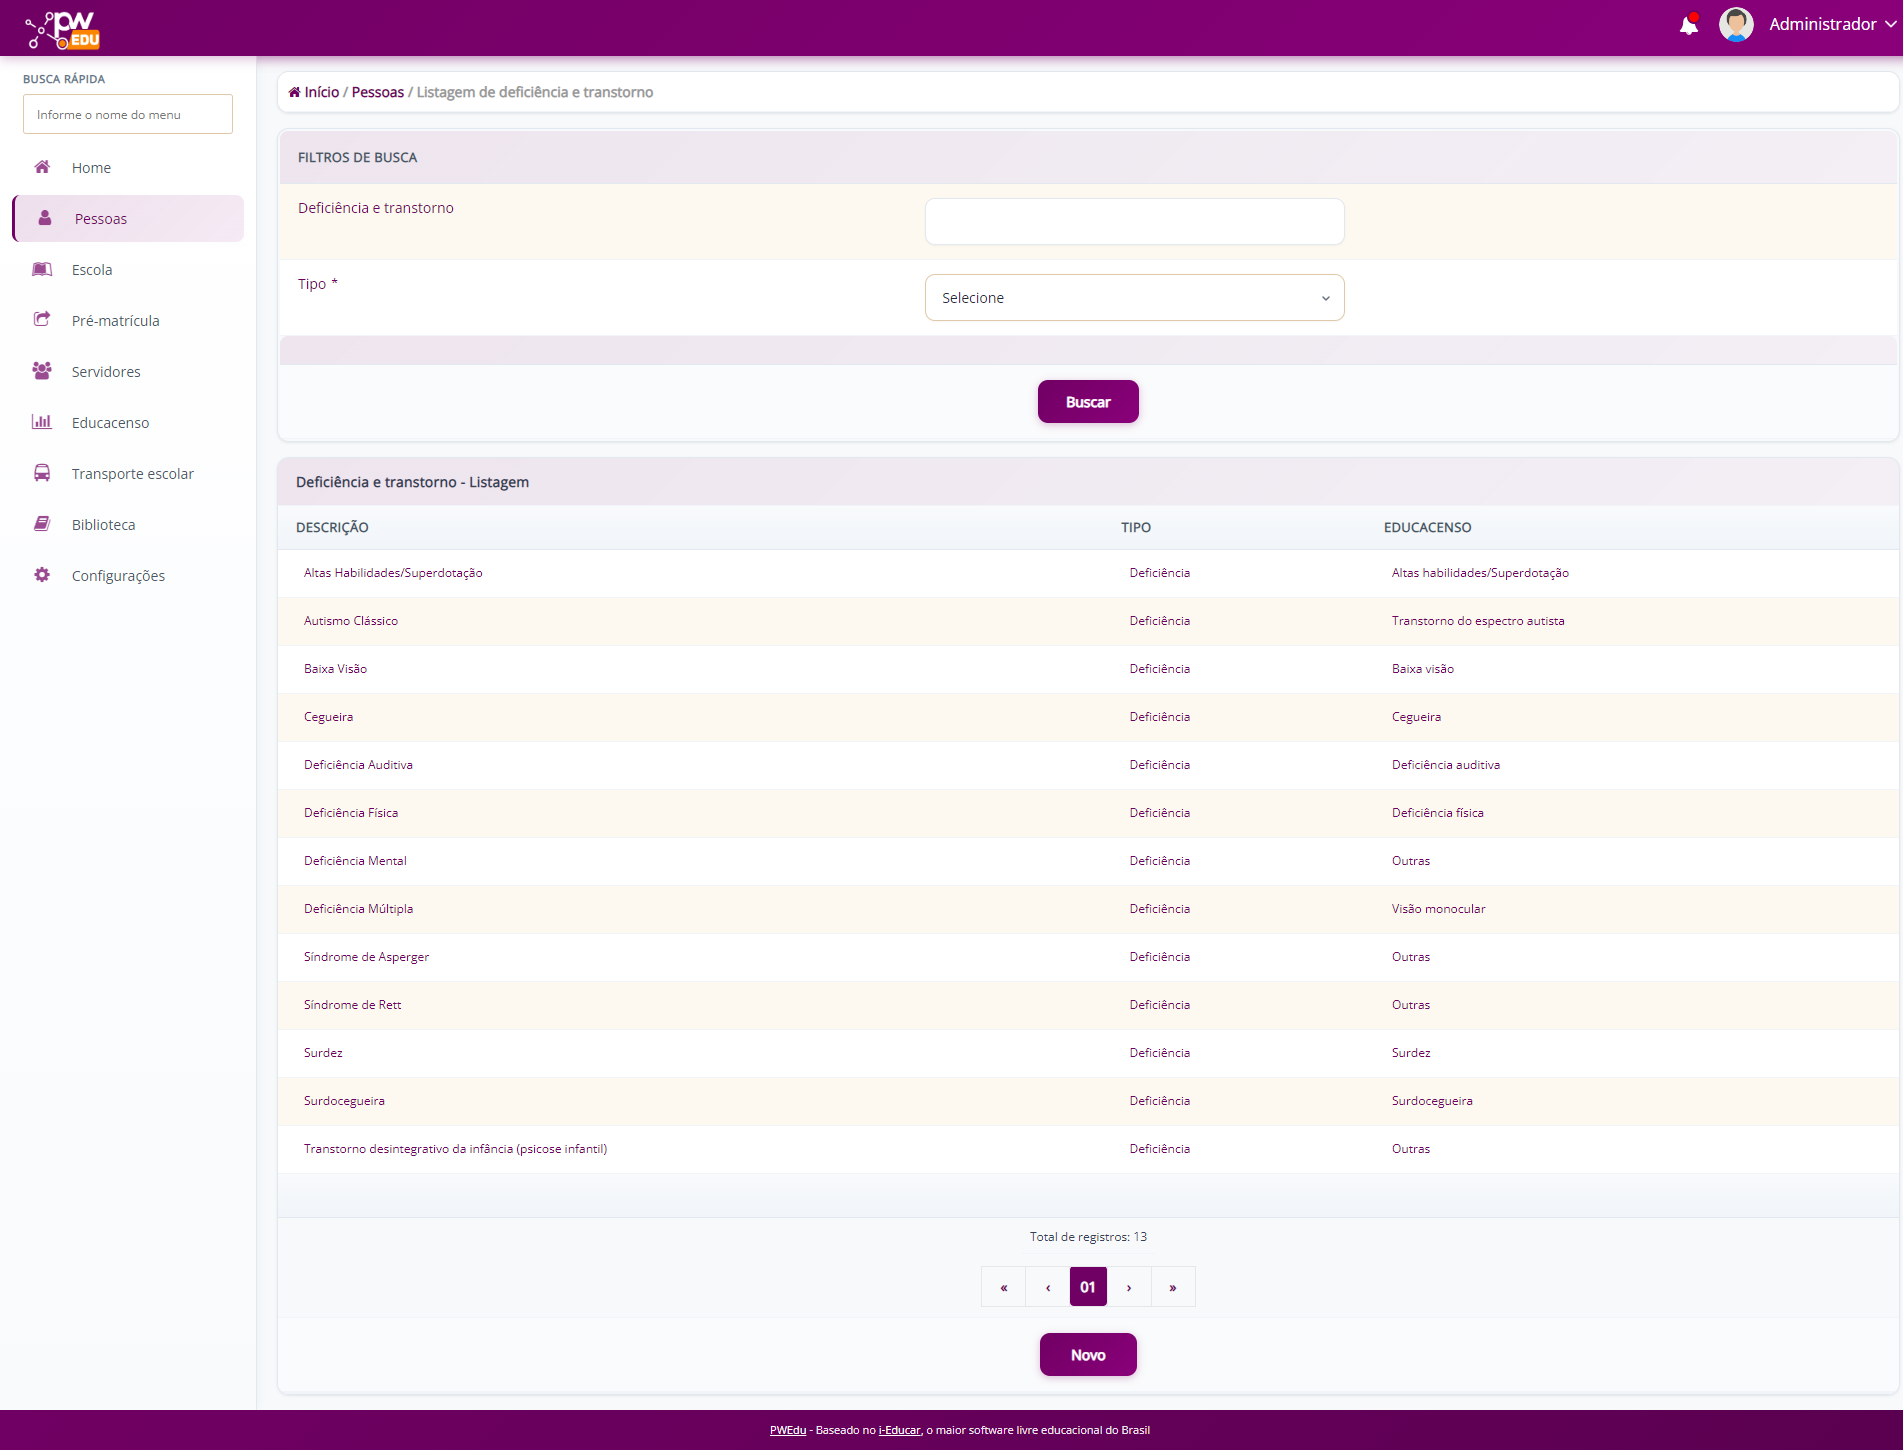This screenshot has width=1903, height=1450.
Task: Select Pessoas in the sidebar menu
Action: coord(101,219)
